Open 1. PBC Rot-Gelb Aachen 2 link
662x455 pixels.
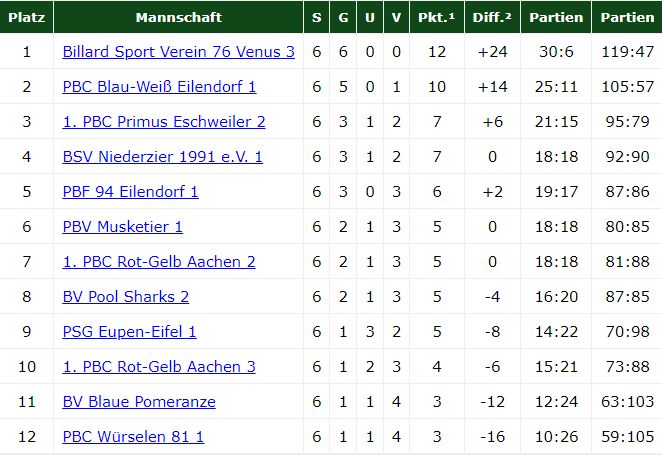[159, 262]
